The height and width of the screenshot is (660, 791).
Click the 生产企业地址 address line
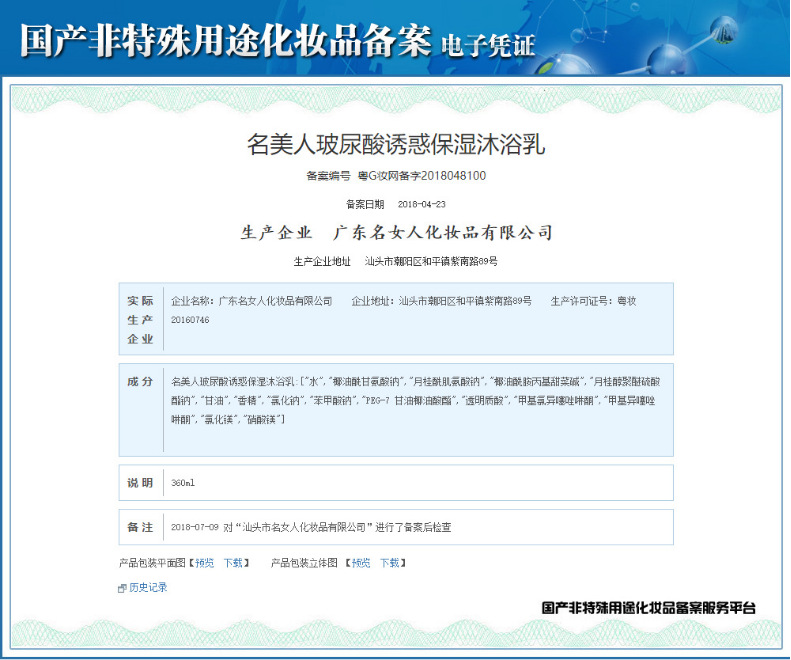tap(396, 261)
